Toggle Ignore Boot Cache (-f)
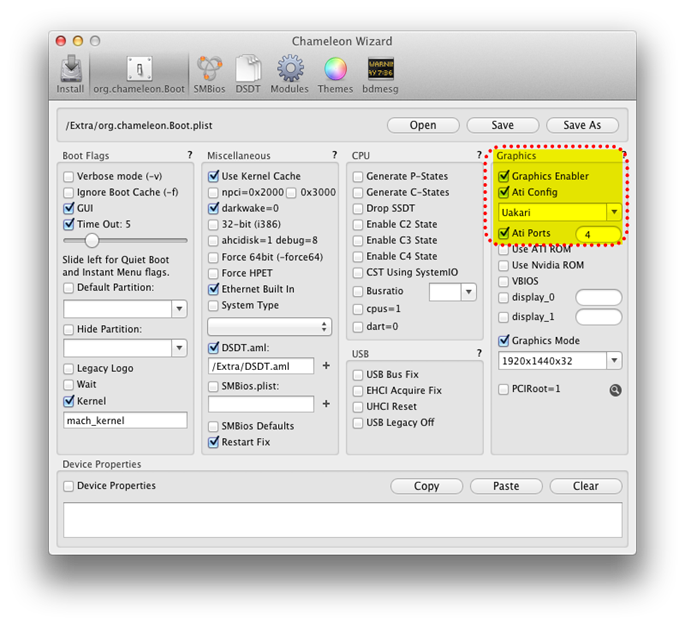This screenshot has width=685, height=625. [x=69, y=193]
